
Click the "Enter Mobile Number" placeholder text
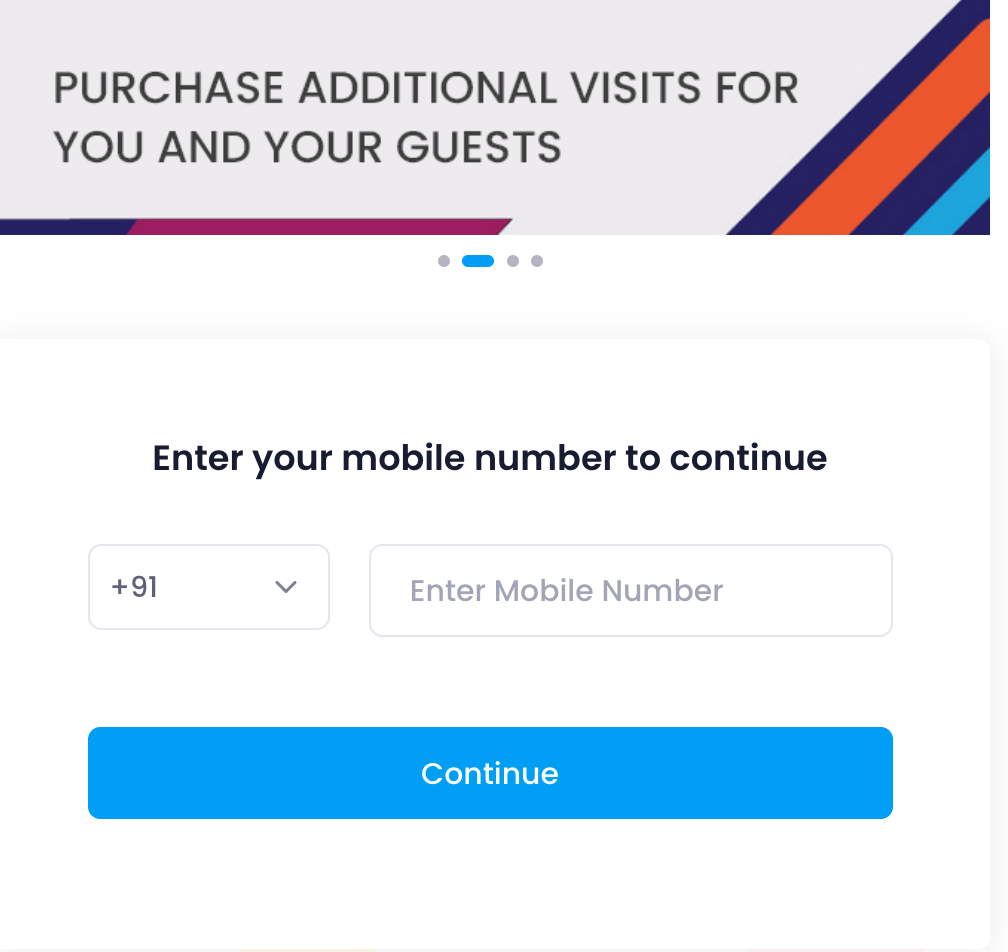coord(566,590)
